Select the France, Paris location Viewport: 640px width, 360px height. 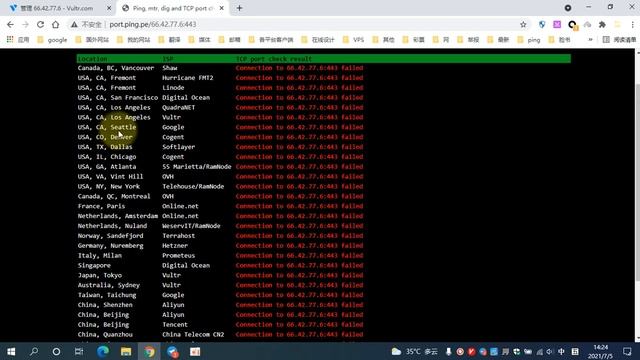click(x=101, y=206)
